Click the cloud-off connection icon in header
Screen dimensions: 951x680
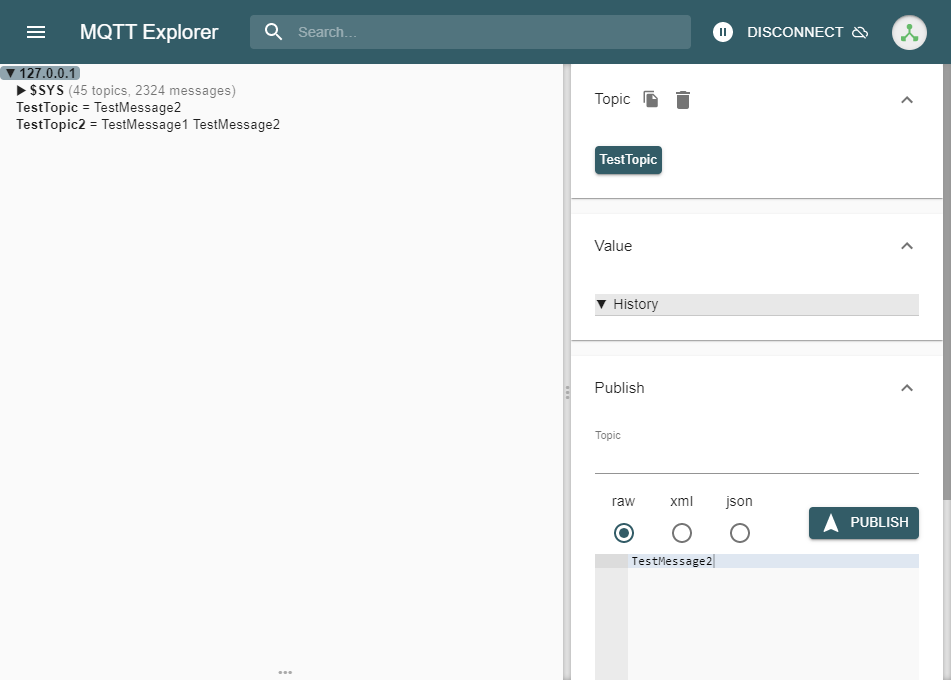pyautogui.click(x=860, y=31)
